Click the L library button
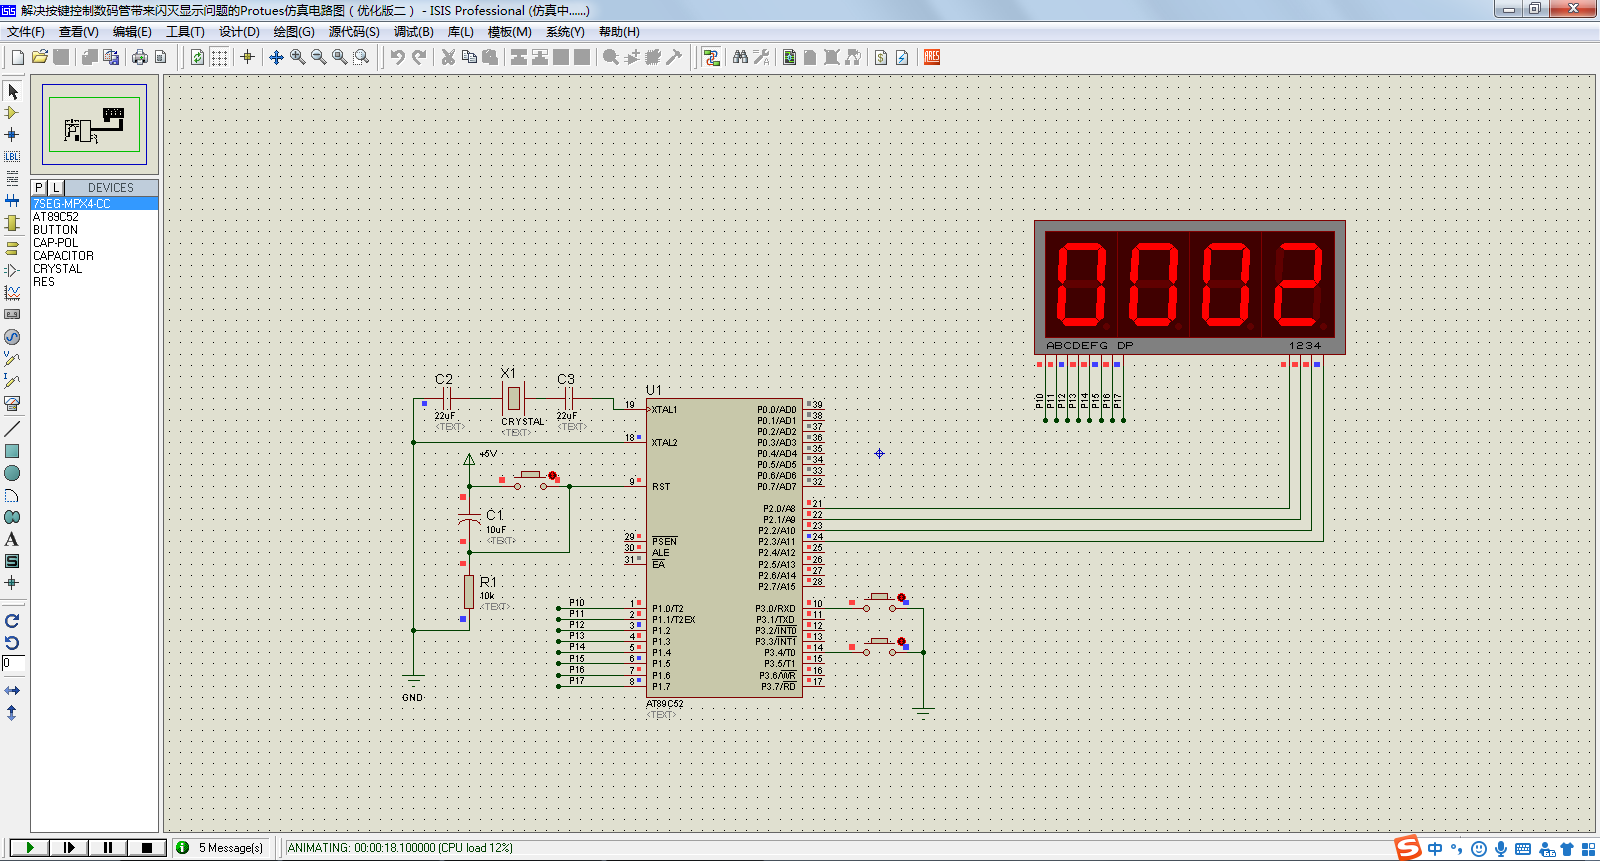The height and width of the screenshot is (861, 1600). (x=56, y=187)
